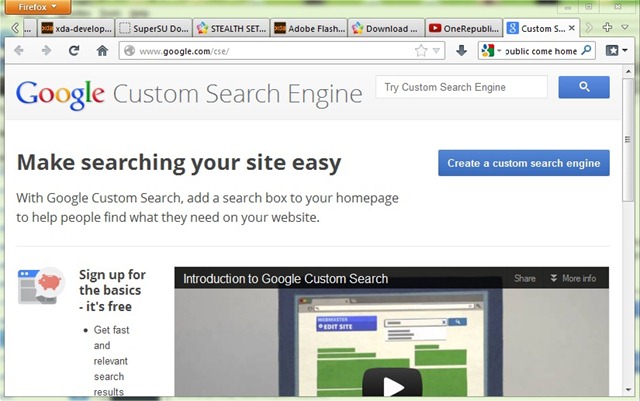Screen dimensions: 640x401
Task: Bookmark this page using the star icon
Action: pyautogui.click(x=421, y=51)
